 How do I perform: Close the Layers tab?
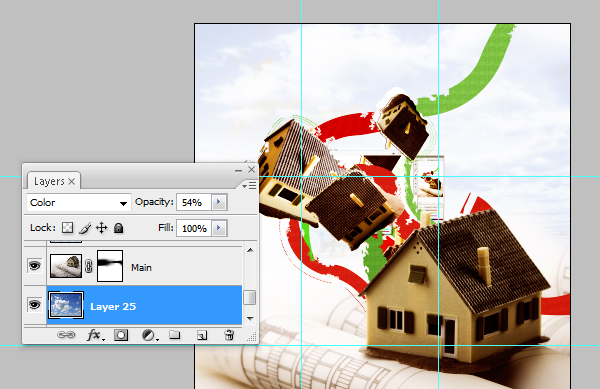[72, 181]
